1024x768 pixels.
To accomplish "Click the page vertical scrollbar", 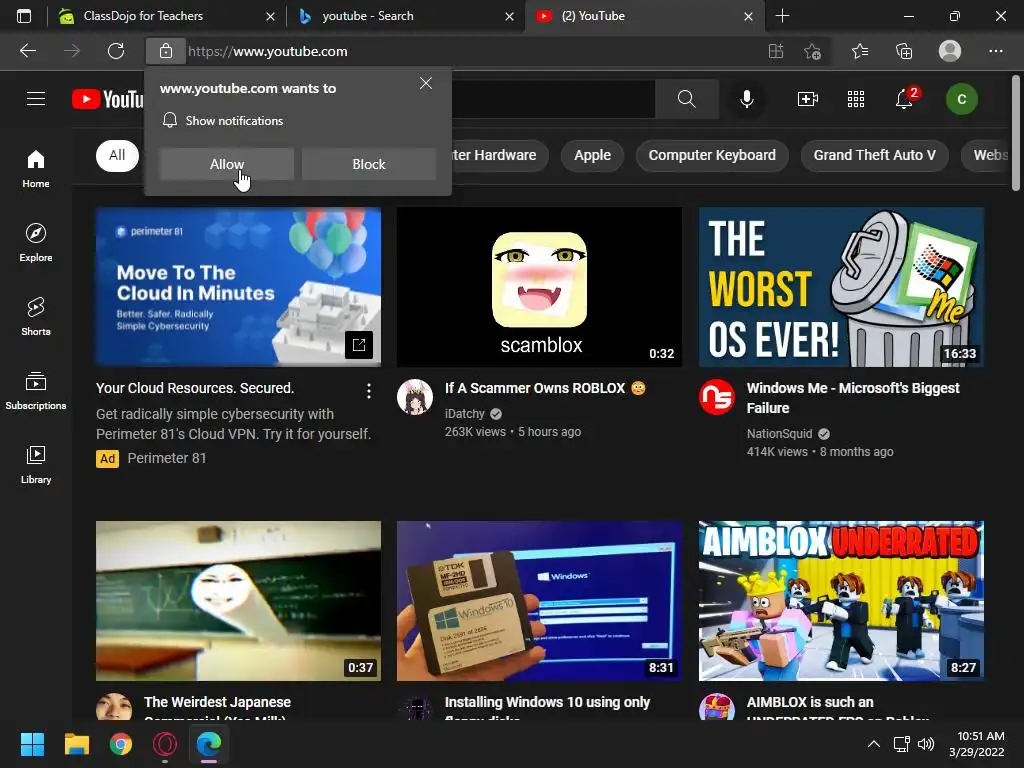I will click(x=1016, y=134).
